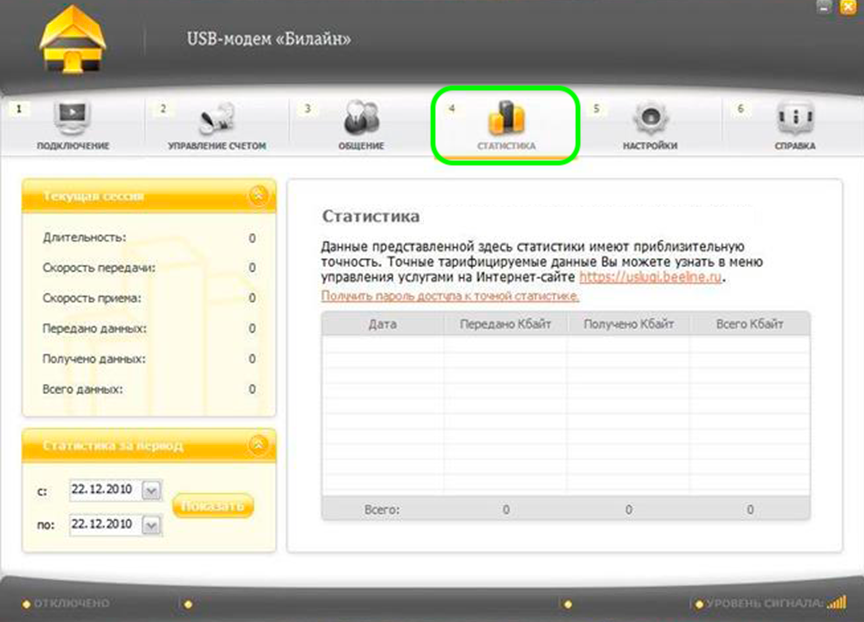864x622 pixels.
Task: Click the Передано Кбайт column header
Action: 505,324
